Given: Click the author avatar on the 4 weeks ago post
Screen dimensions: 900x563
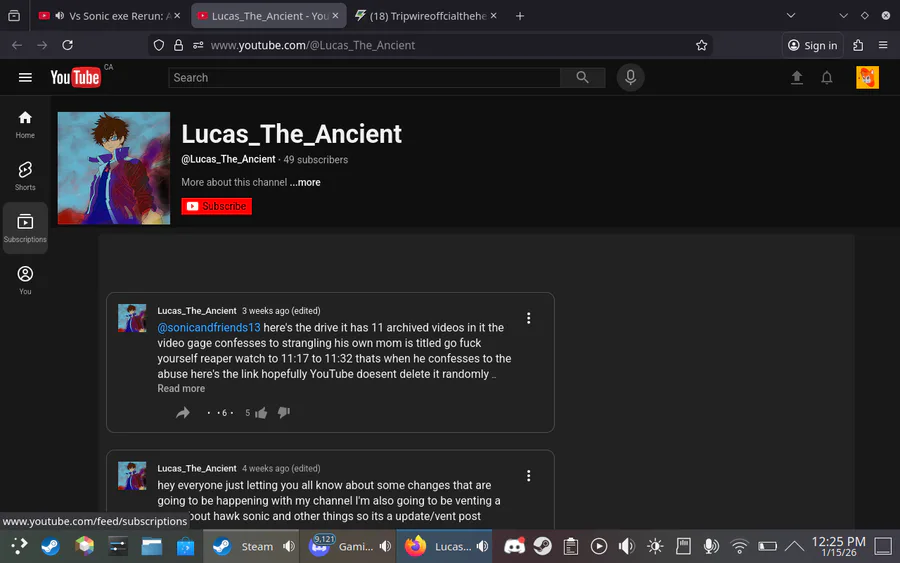Looking at the screenshot, I should pyautogui.click(x=132, y=476).
